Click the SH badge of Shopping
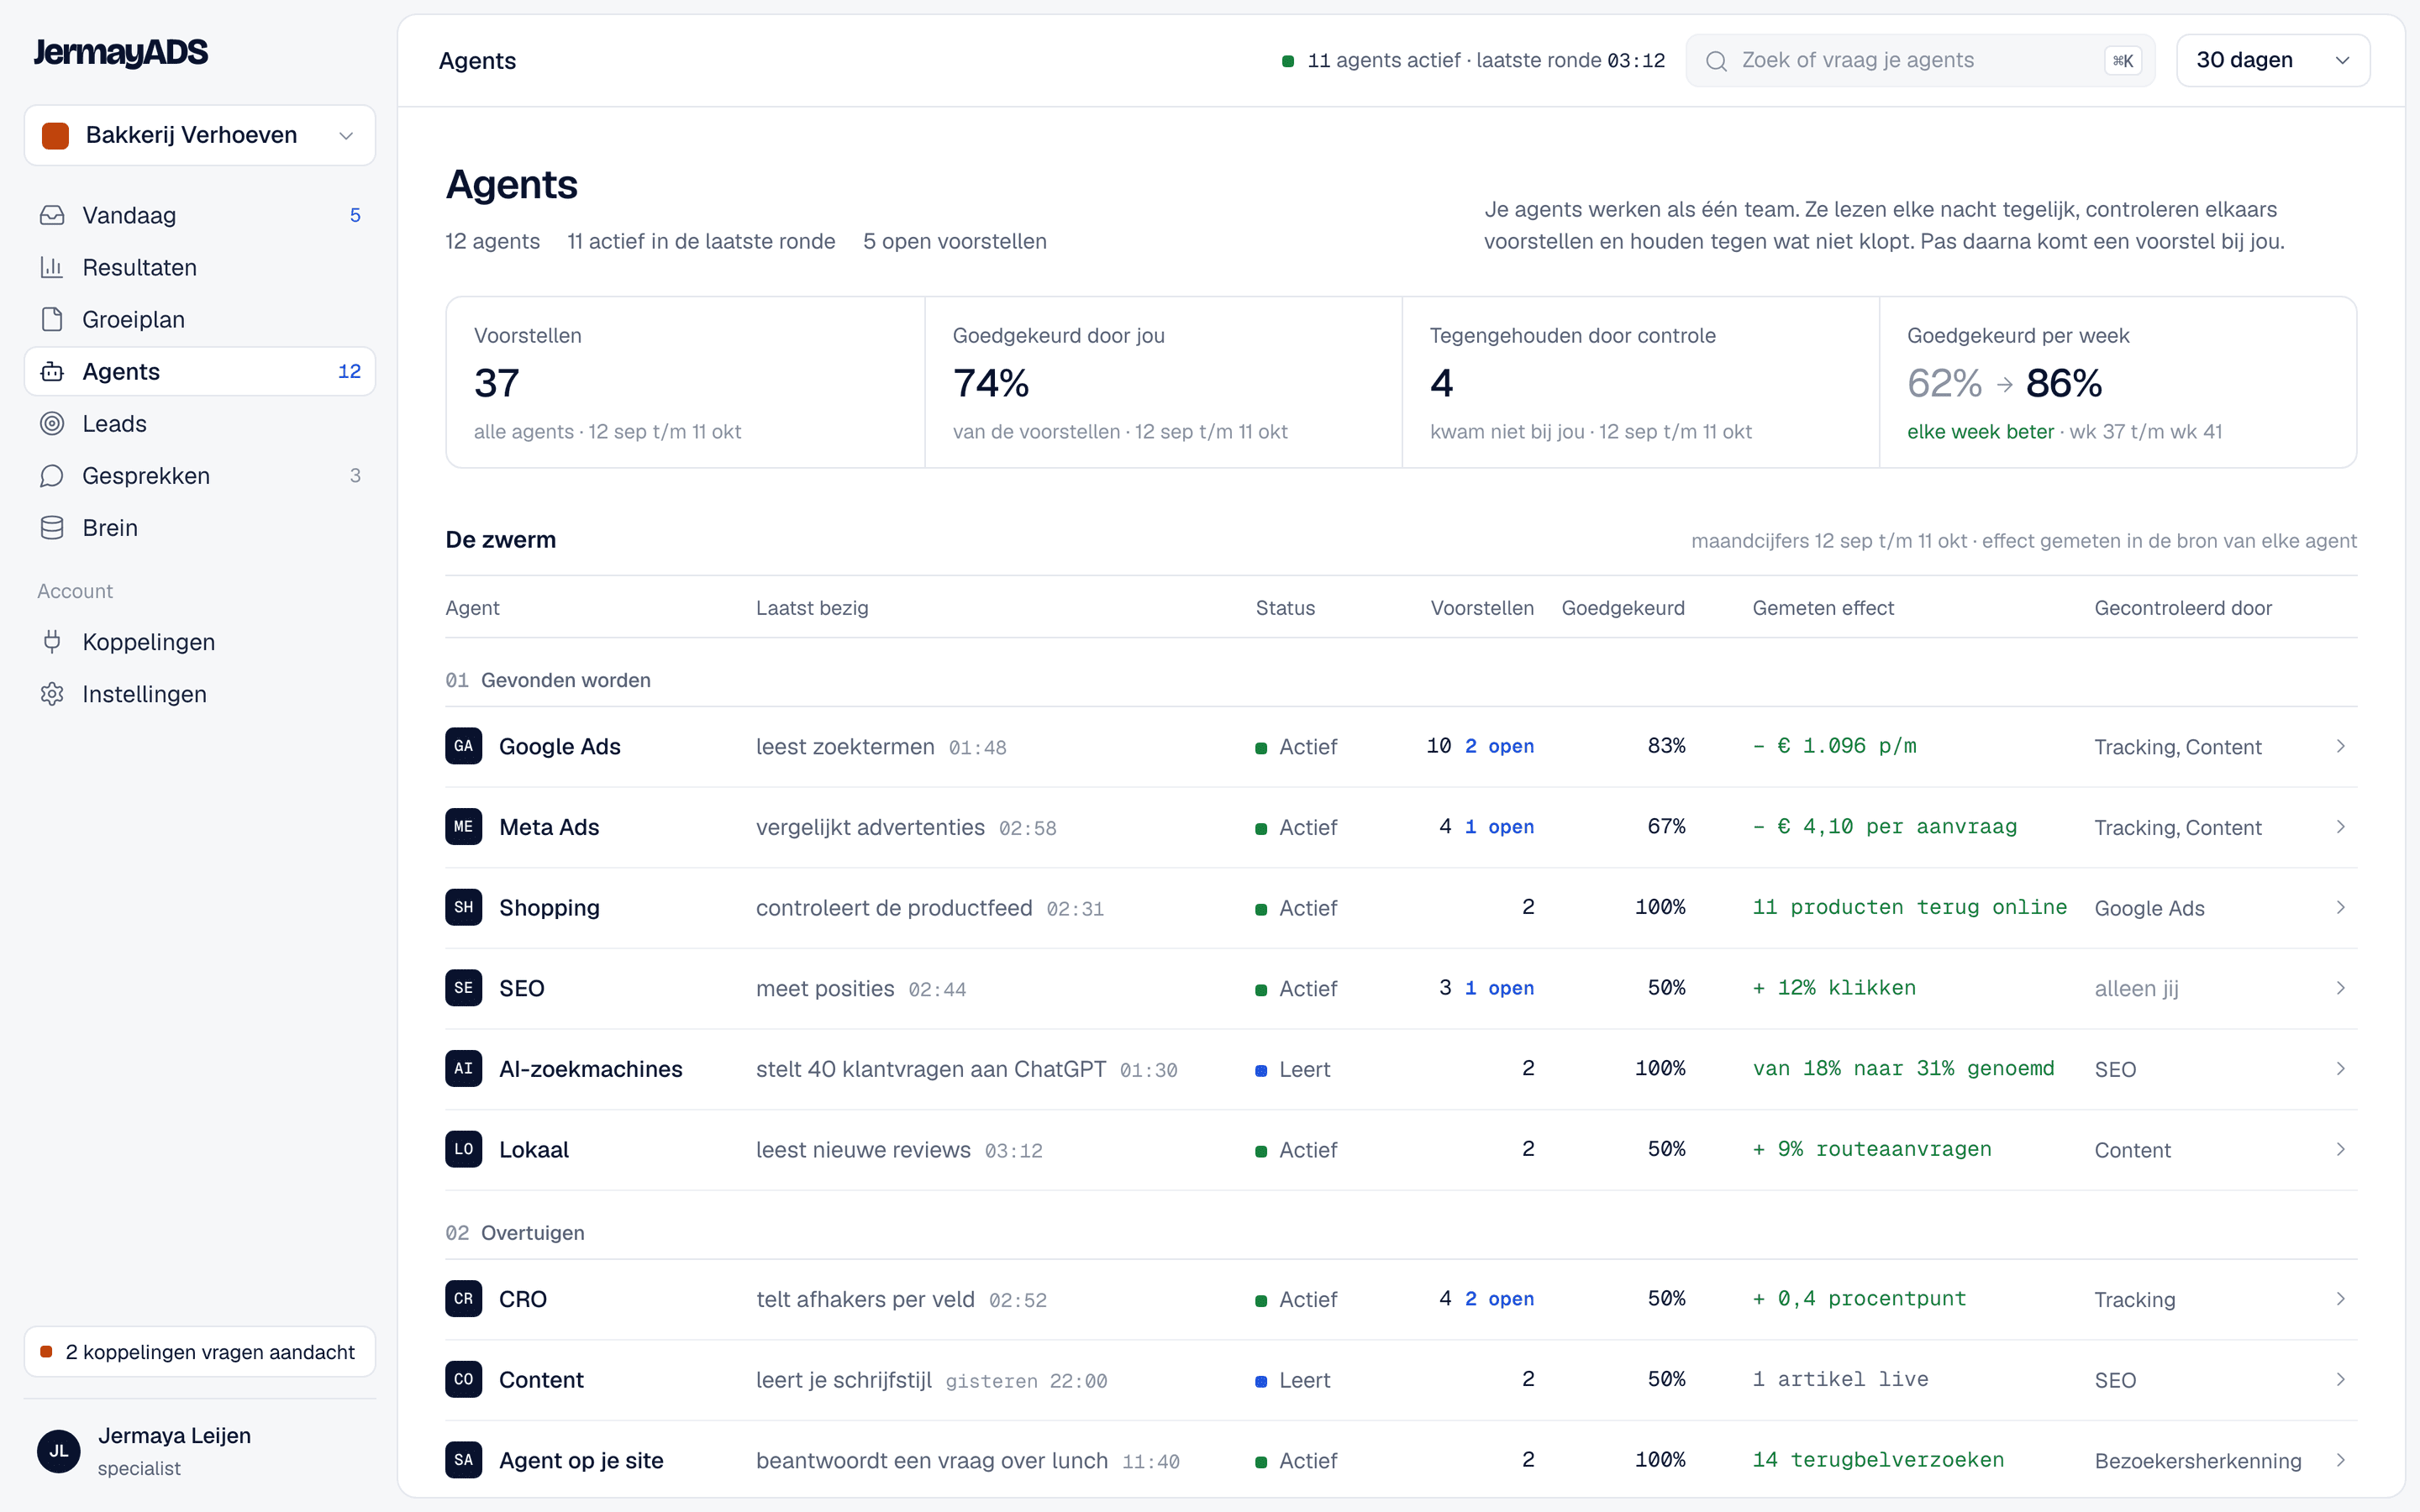 coord(463,907)
